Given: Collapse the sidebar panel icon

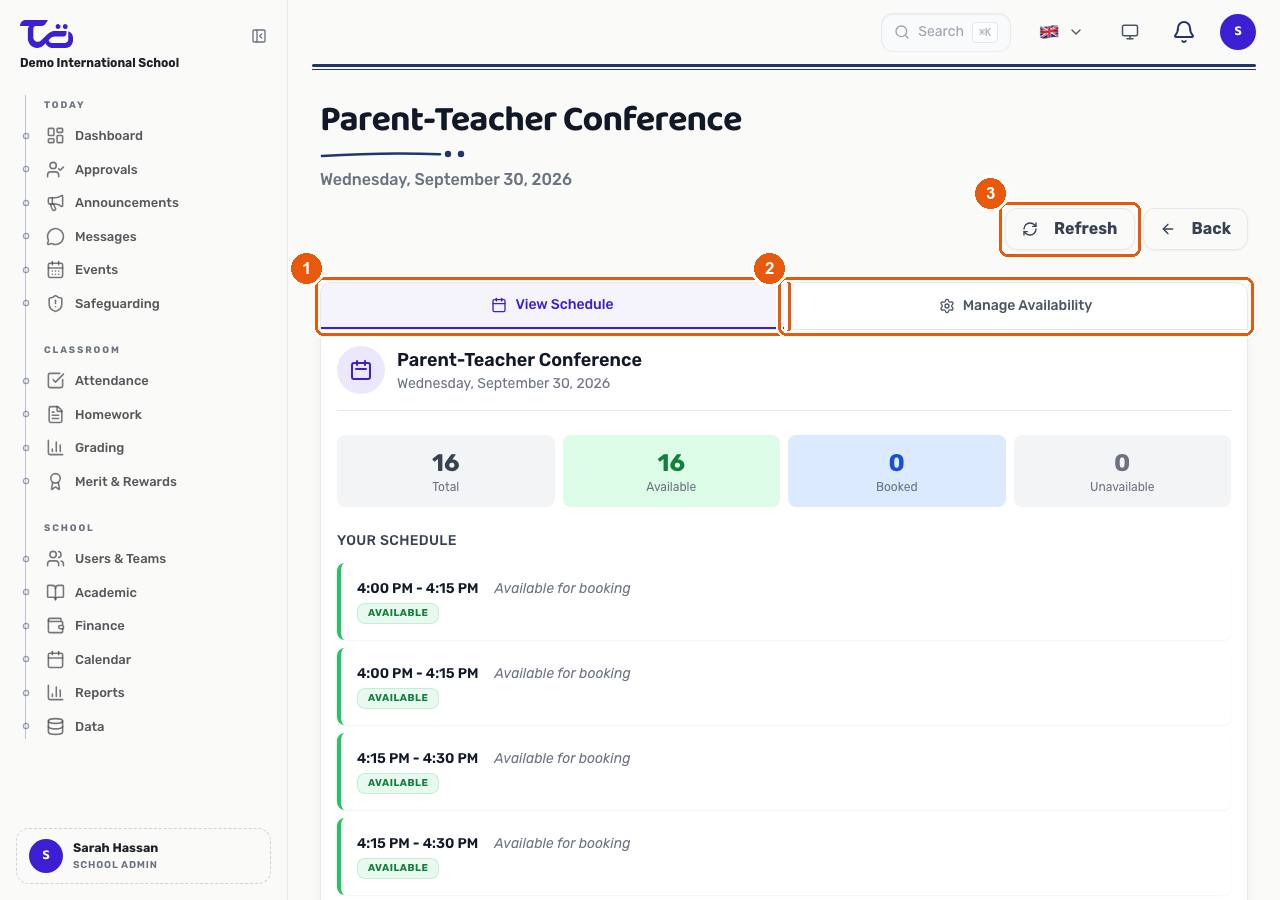Looking at the screenshot, I should [259, 36].
